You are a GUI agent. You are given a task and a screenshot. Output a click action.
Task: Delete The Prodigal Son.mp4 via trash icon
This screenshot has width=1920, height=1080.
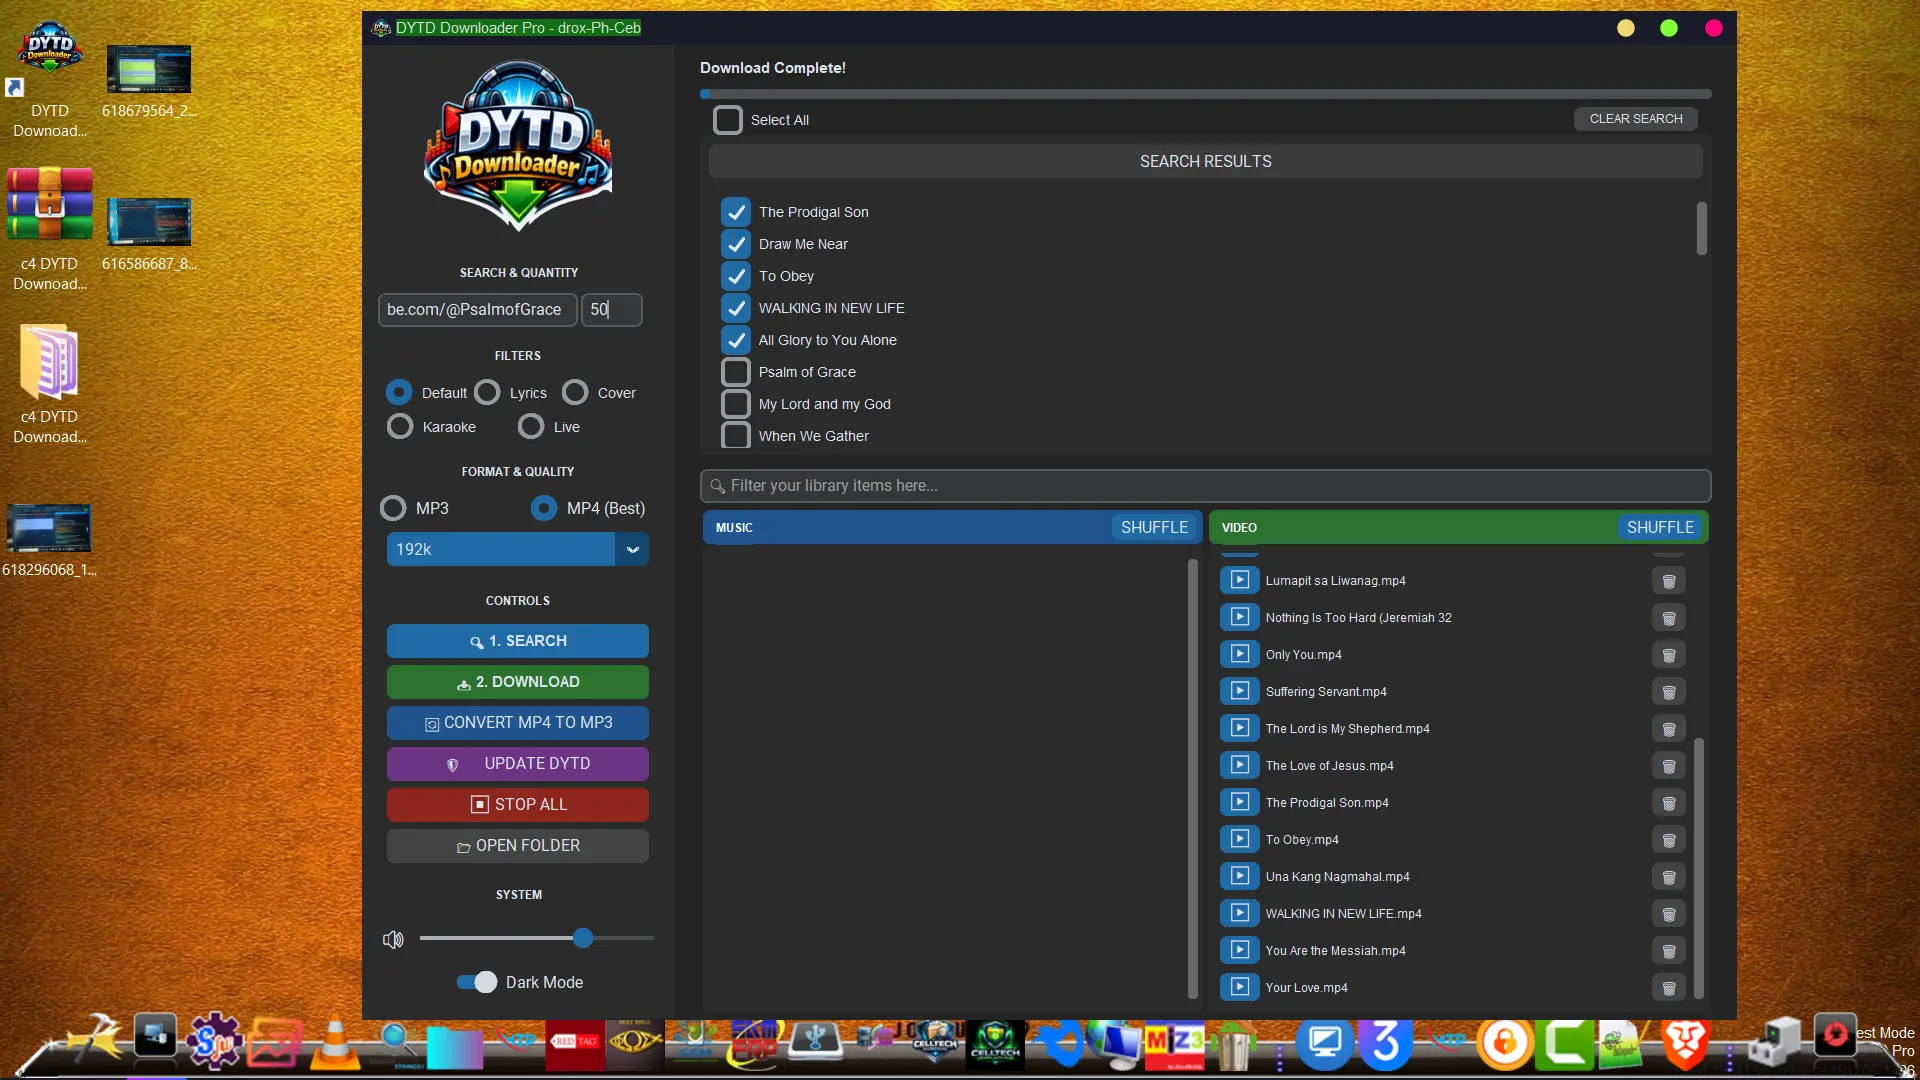[x=1668, y=803]
